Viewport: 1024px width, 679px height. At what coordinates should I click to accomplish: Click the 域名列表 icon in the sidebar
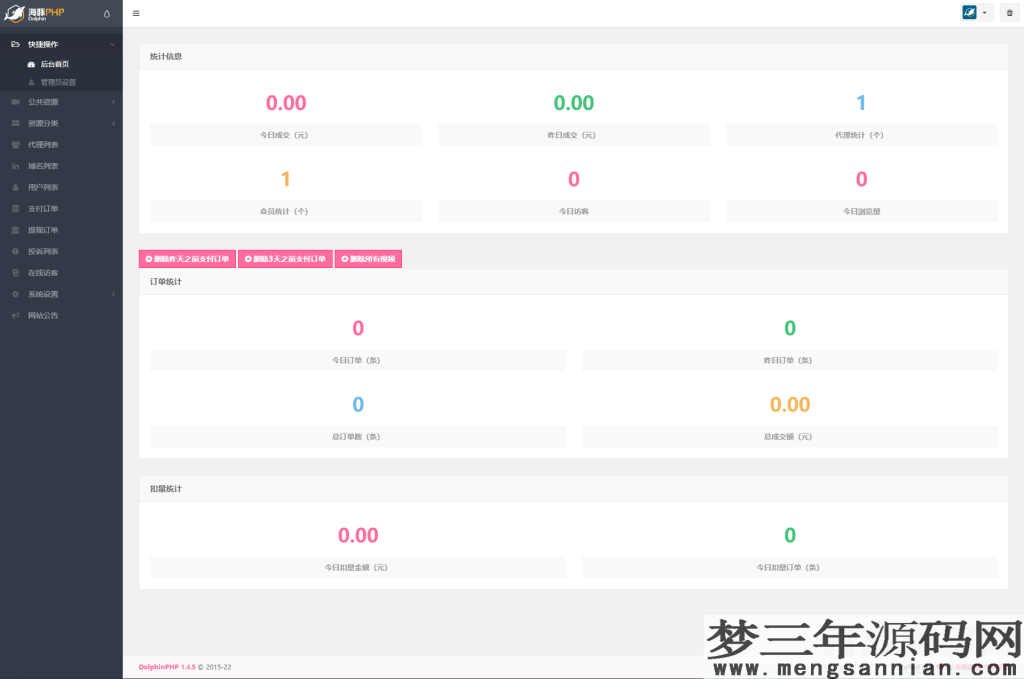point(15,165)
